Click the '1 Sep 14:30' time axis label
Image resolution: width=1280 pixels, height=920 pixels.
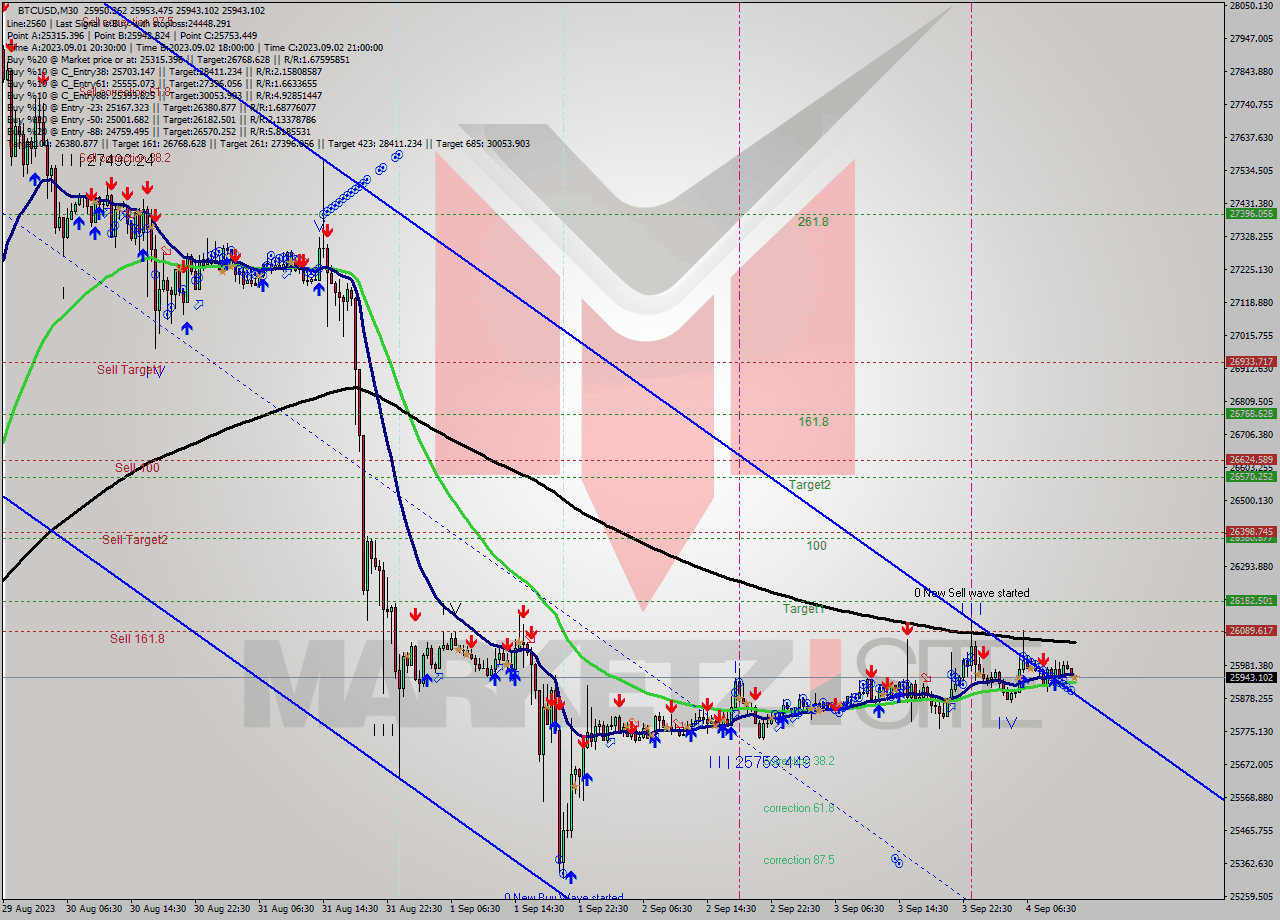[x=540, y=909]
